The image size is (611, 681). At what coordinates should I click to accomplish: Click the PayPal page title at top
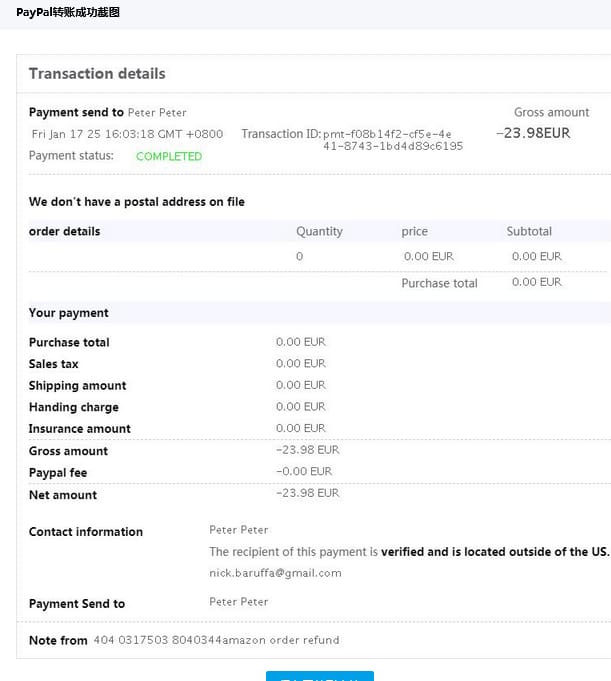[x=68, y=12]
